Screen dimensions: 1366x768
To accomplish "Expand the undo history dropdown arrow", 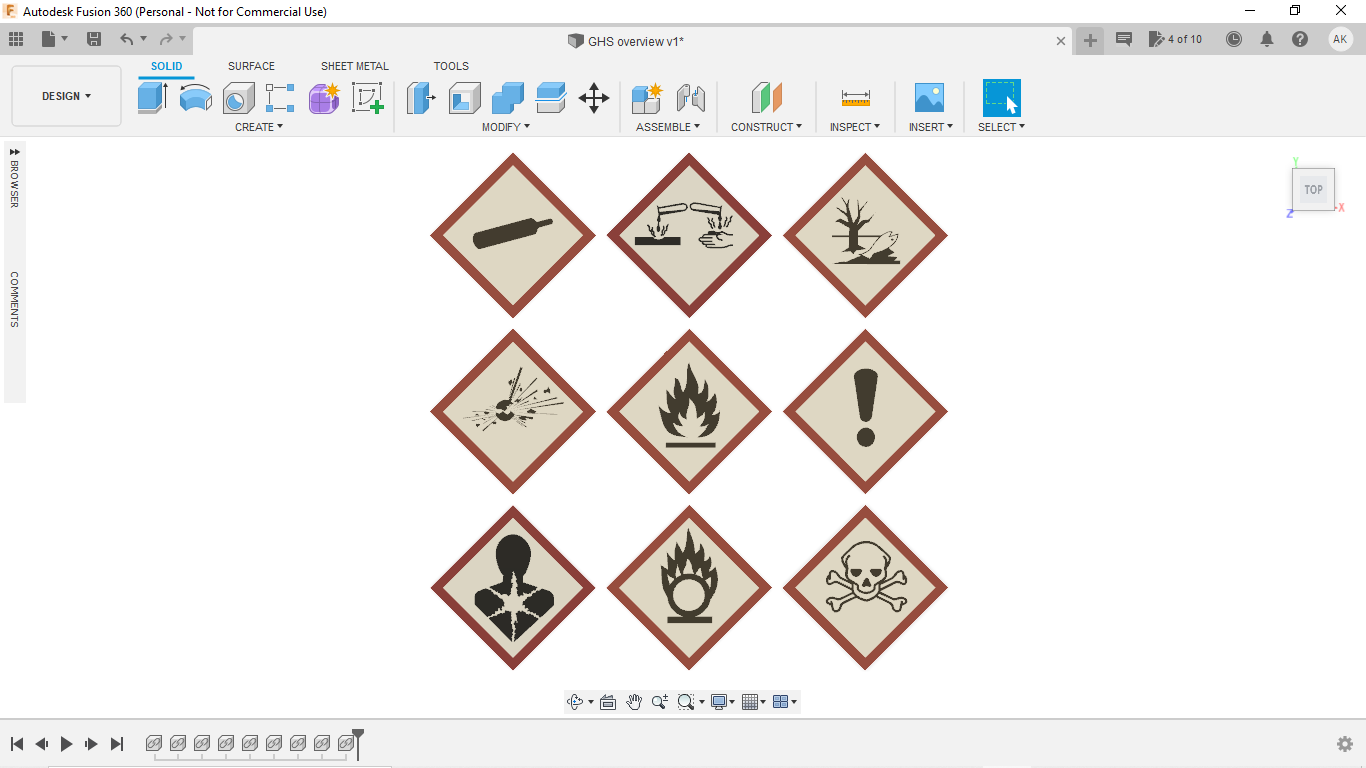I will pyautogui.click(x=143, y=39).
